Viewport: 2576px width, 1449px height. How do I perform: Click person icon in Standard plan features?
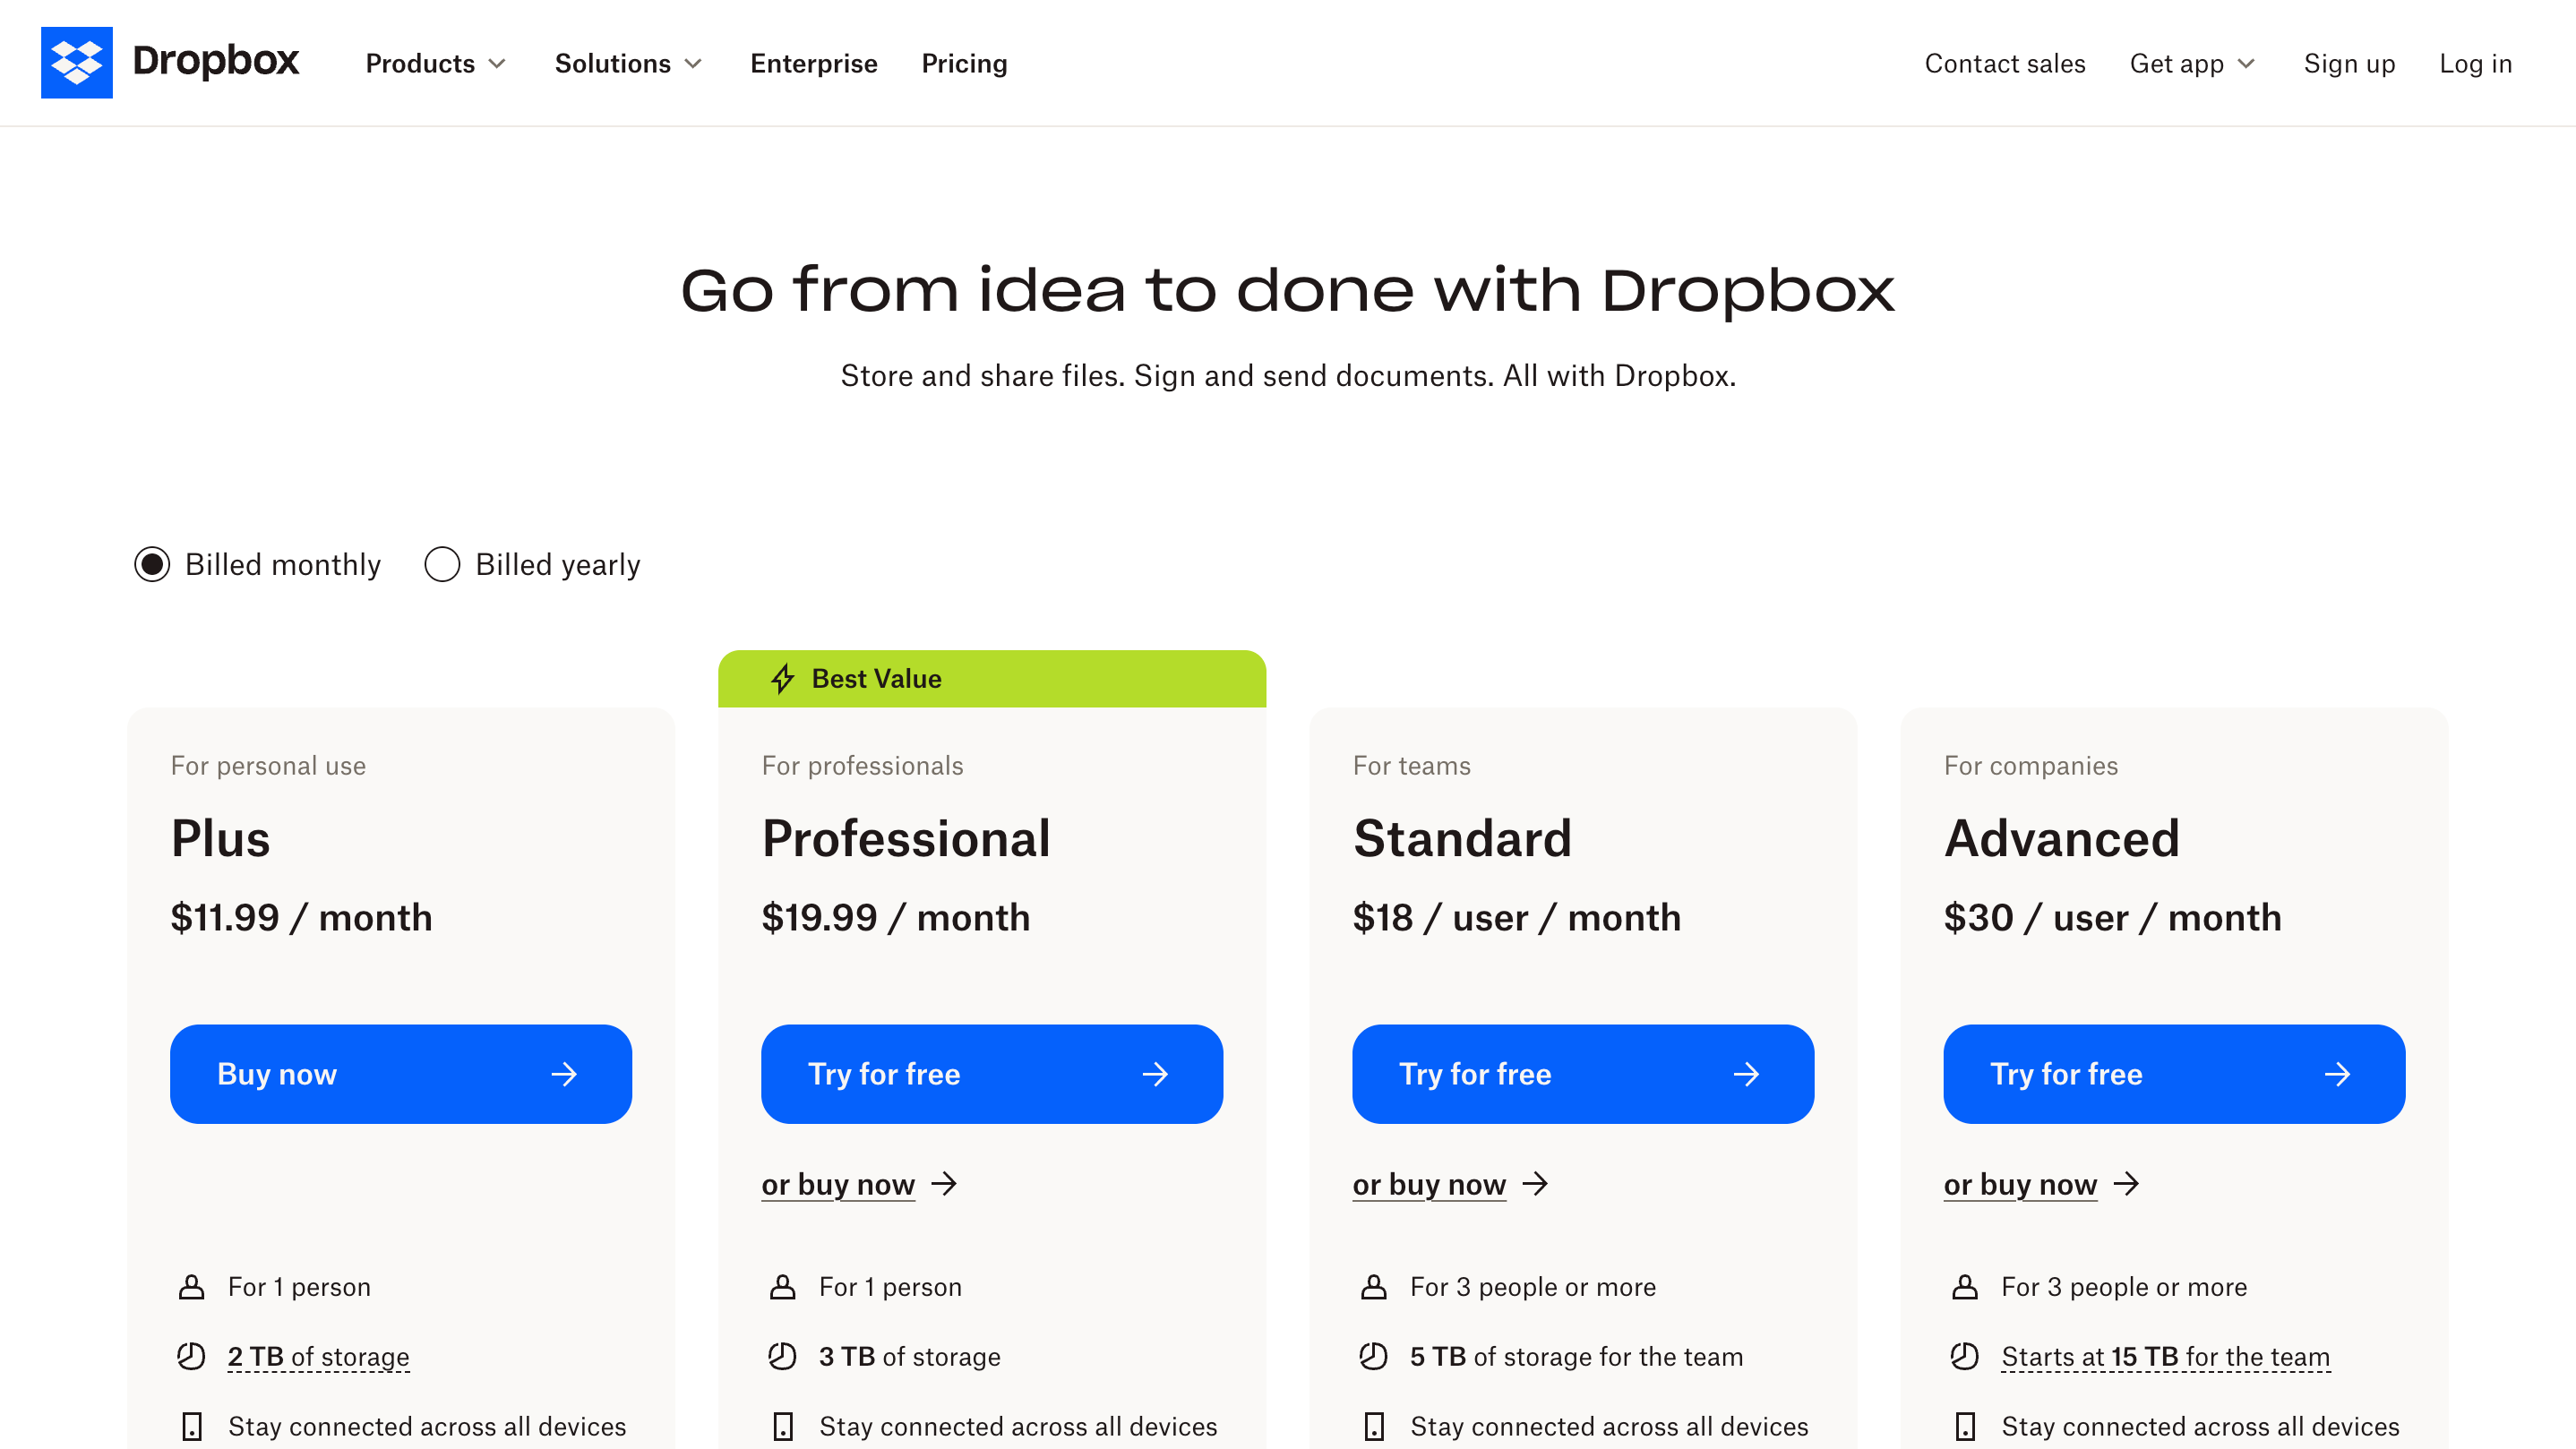[1373, 1287]
